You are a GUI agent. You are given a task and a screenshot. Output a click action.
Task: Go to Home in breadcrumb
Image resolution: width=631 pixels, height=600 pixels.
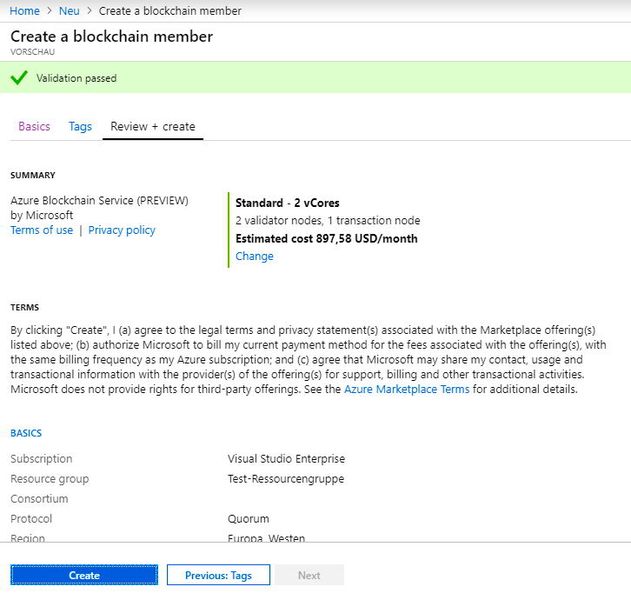pos(25,11)
